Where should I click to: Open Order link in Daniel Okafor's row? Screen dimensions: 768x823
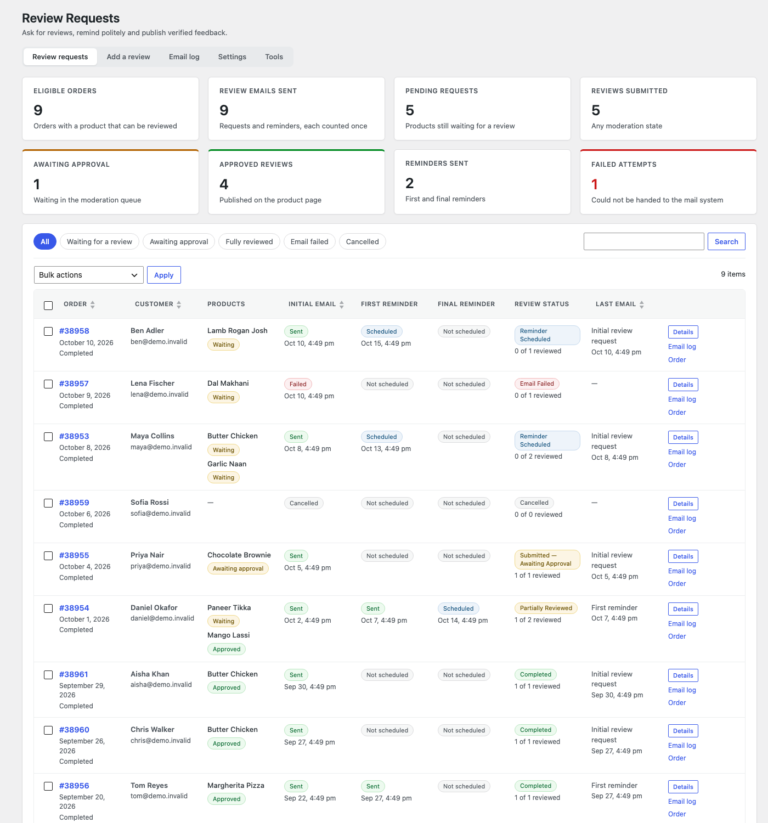pyautogui.click(x=677, y=636)
